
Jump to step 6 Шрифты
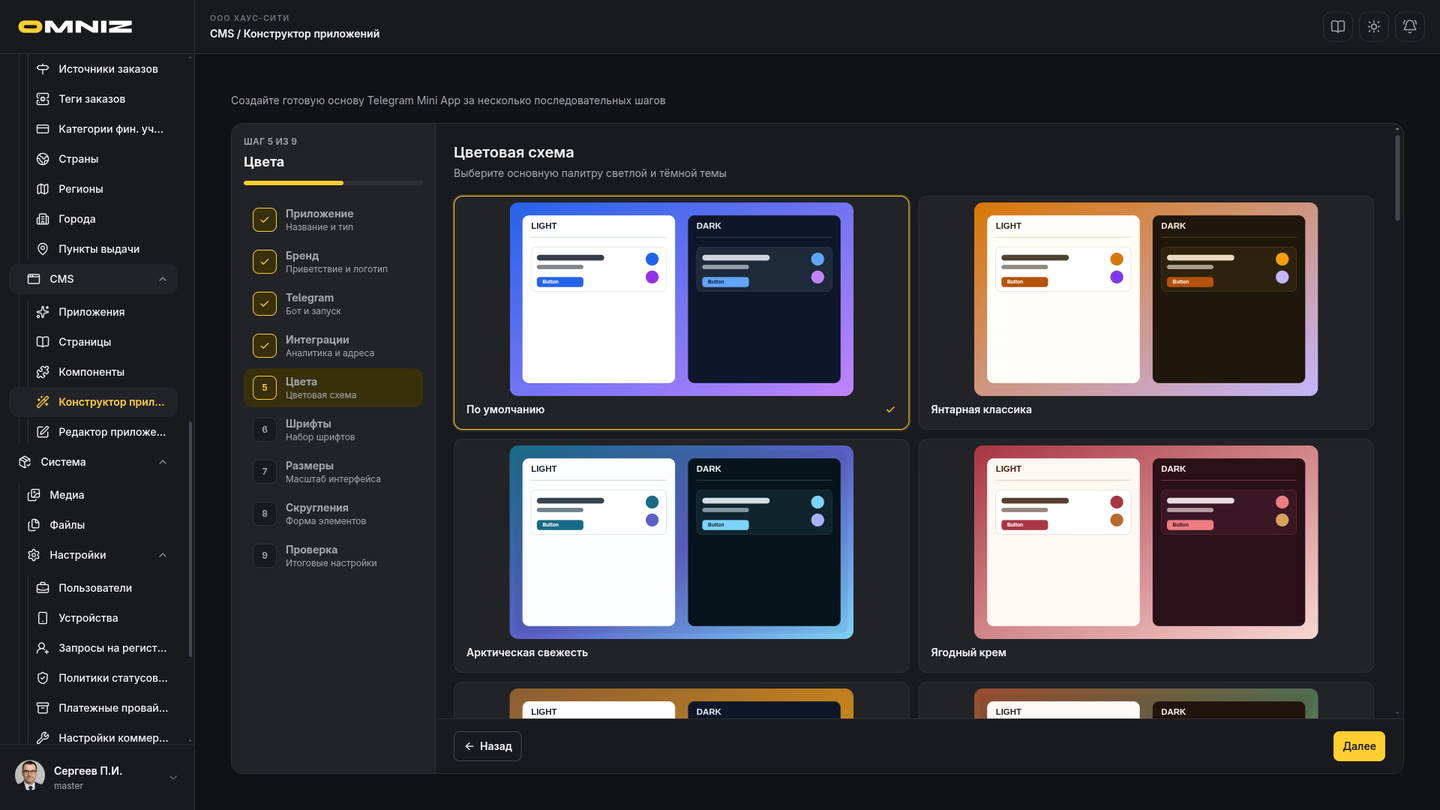pos(333,430)
